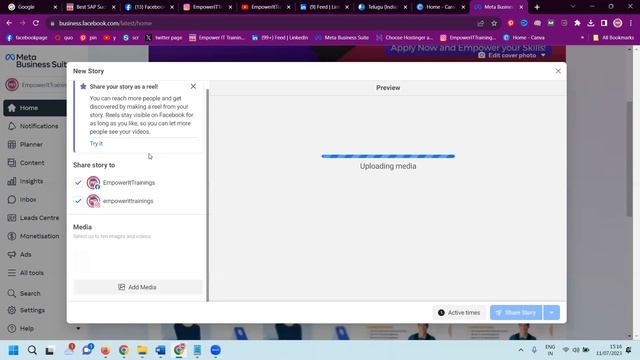Viewport: 640px width, 360px height.
Task: Open the Windows Start menu
Action: pyautogui.click(x=13, y=350)
